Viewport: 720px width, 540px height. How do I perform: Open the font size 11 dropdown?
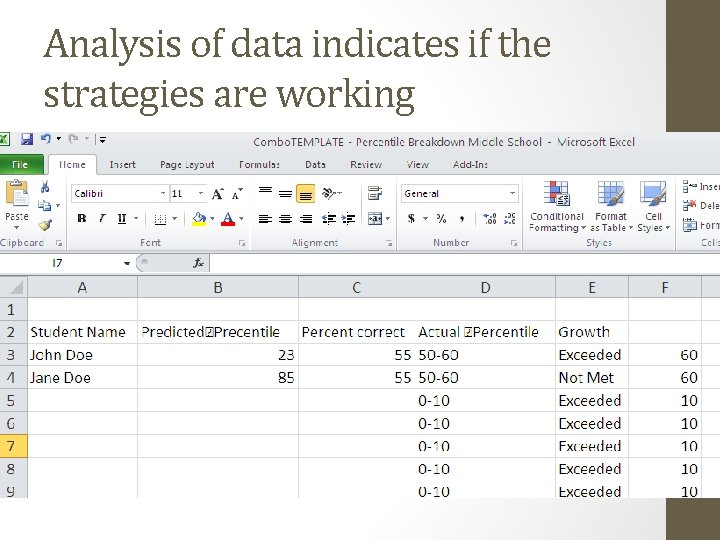pyautogui.click(x=201, y=194)
